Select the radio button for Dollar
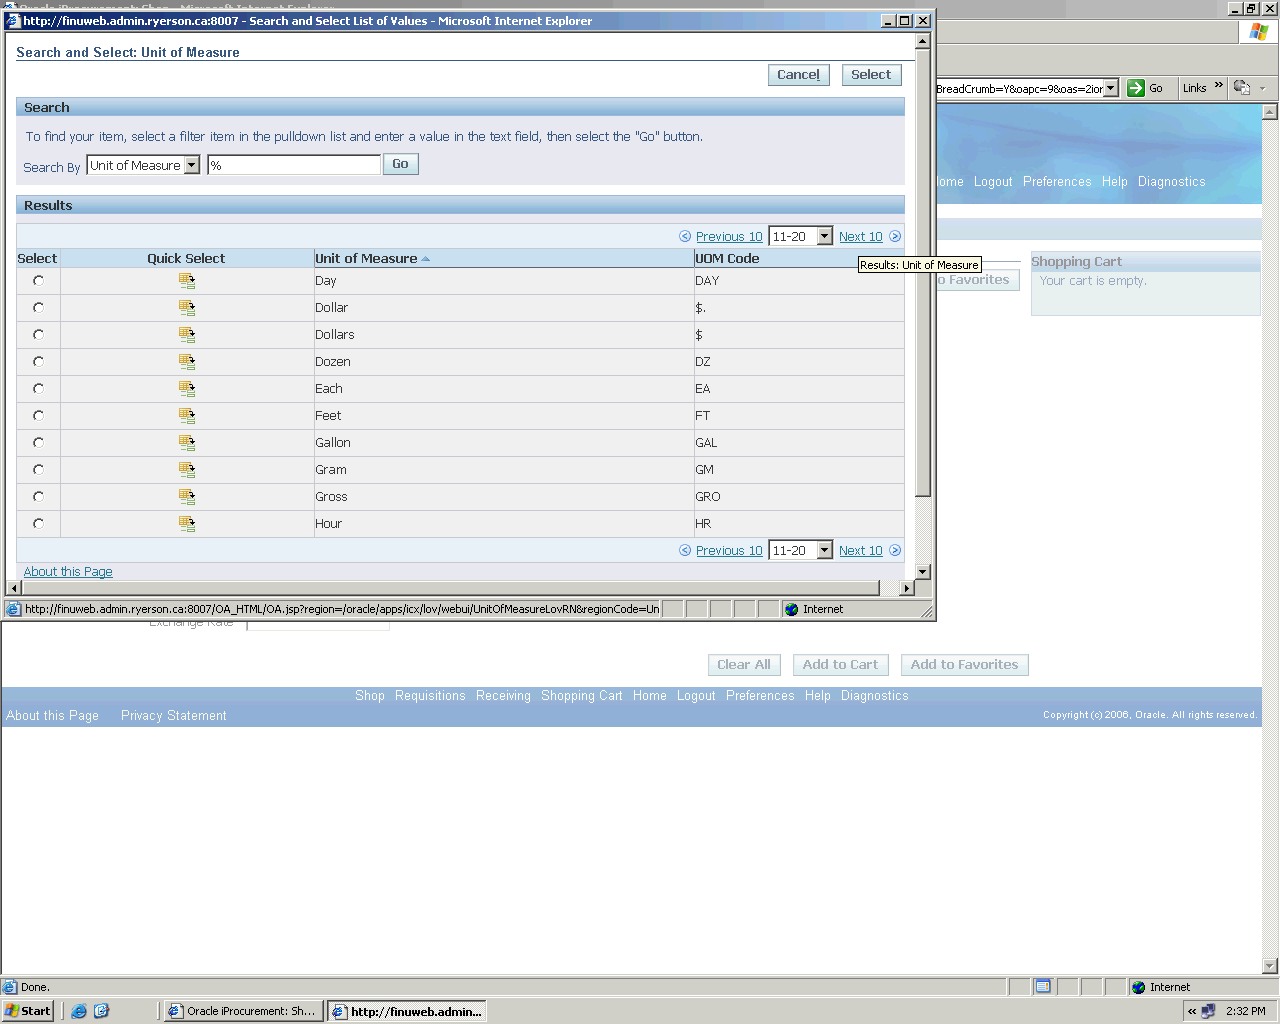1280x1024 pixels. click(38, 308)
